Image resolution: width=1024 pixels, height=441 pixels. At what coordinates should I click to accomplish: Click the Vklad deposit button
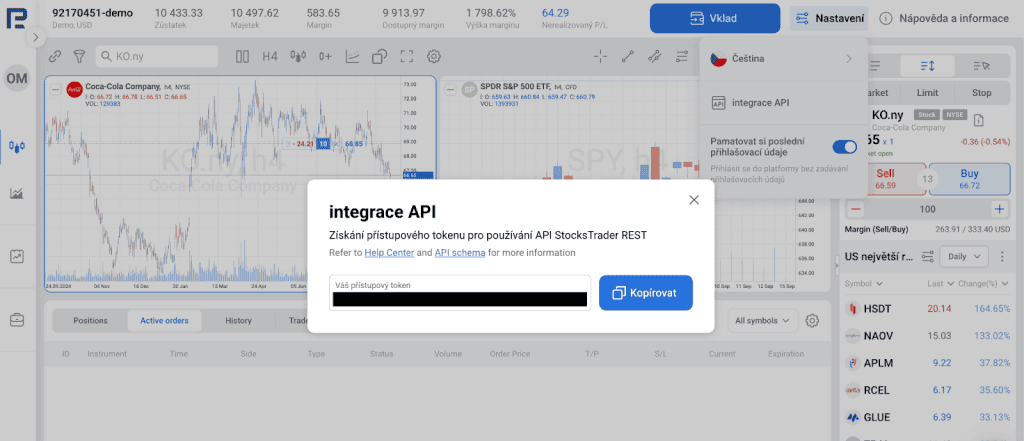coord(715,18)
